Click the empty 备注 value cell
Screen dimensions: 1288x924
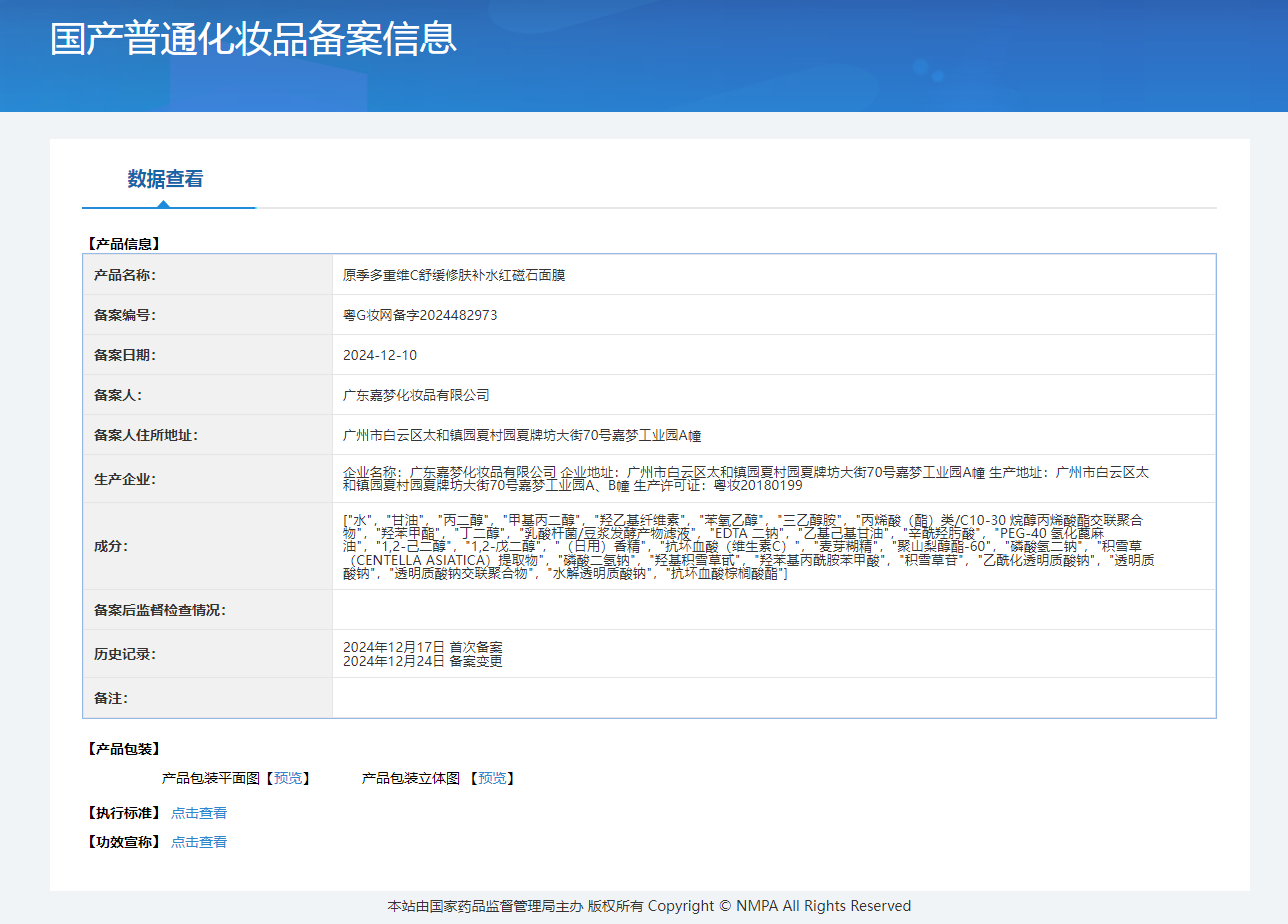[x=773, y=698]
